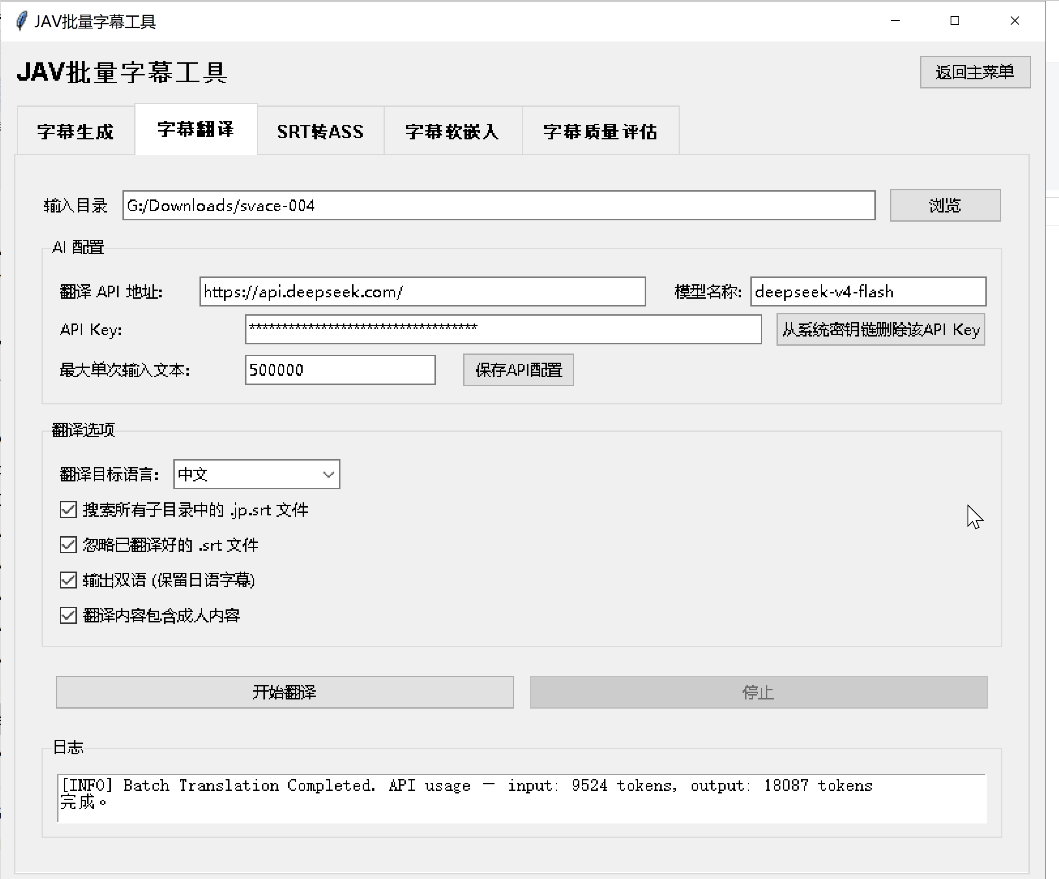Maximize the JAV批量字幕工具 window

point(954,21)
